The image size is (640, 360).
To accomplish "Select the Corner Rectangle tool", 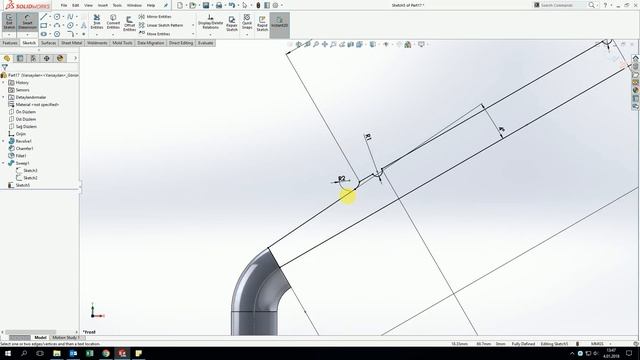I will click(x=44, y=25).
